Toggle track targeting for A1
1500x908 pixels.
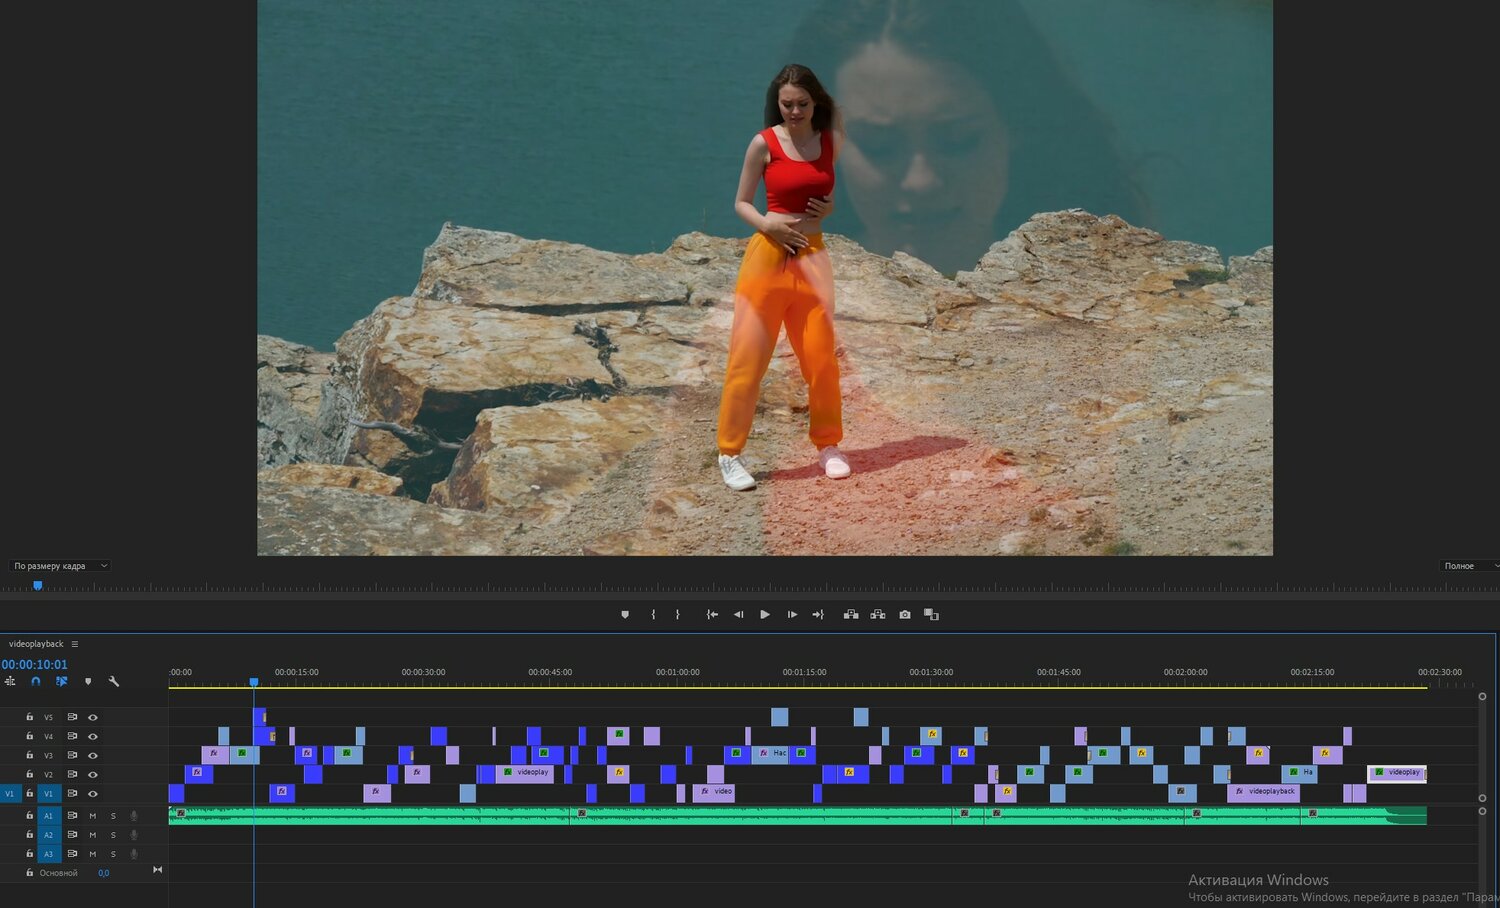[48, 816]
